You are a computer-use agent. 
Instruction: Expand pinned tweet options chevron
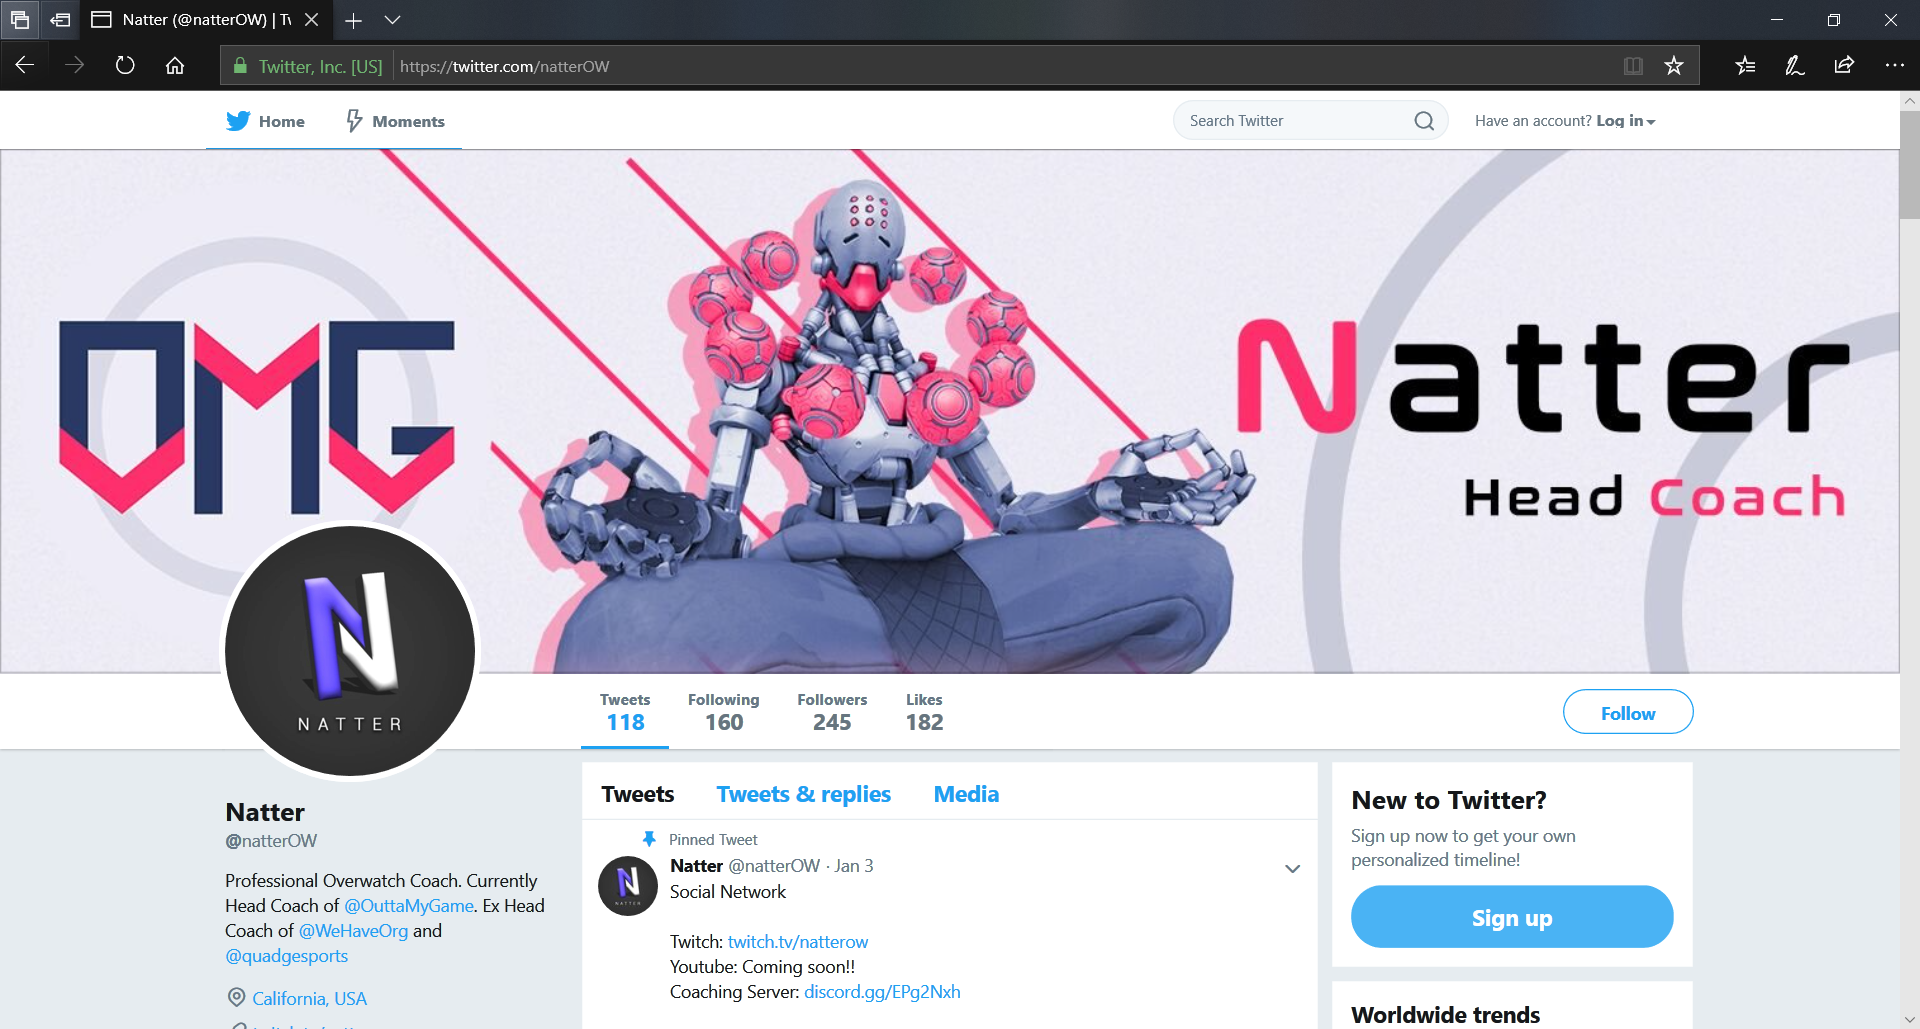1292,868
